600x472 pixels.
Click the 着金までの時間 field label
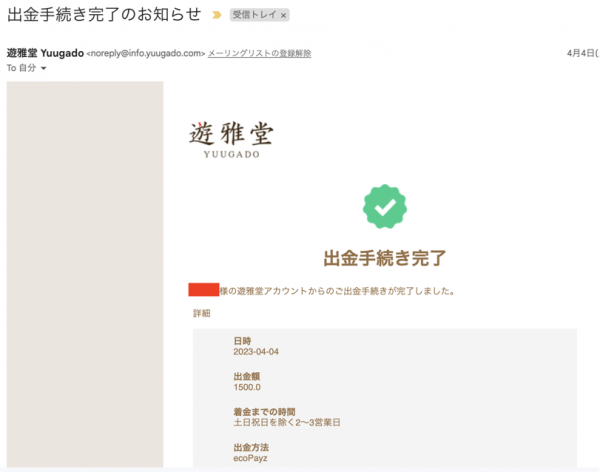pyautogui.click(x=264, y=412)
